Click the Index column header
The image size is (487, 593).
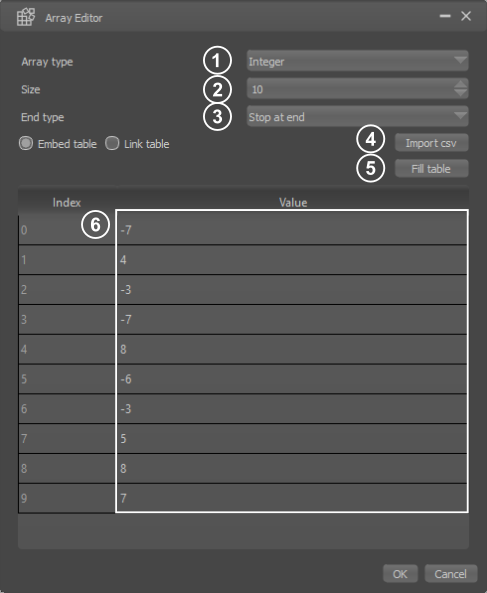click(67, 202)
